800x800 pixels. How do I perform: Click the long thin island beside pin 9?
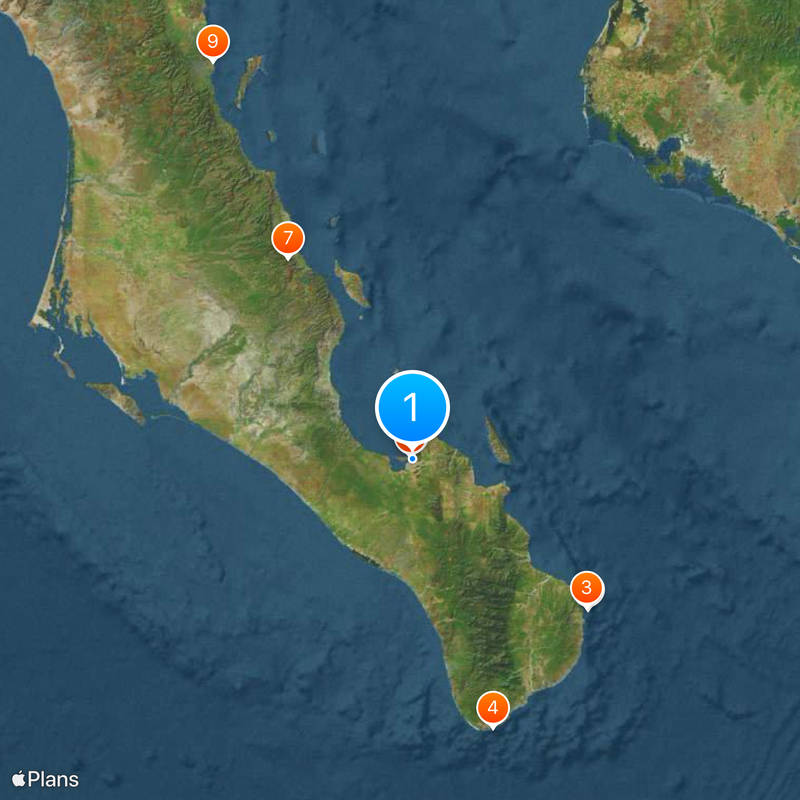pyautogui.click(x=248, y=81)
